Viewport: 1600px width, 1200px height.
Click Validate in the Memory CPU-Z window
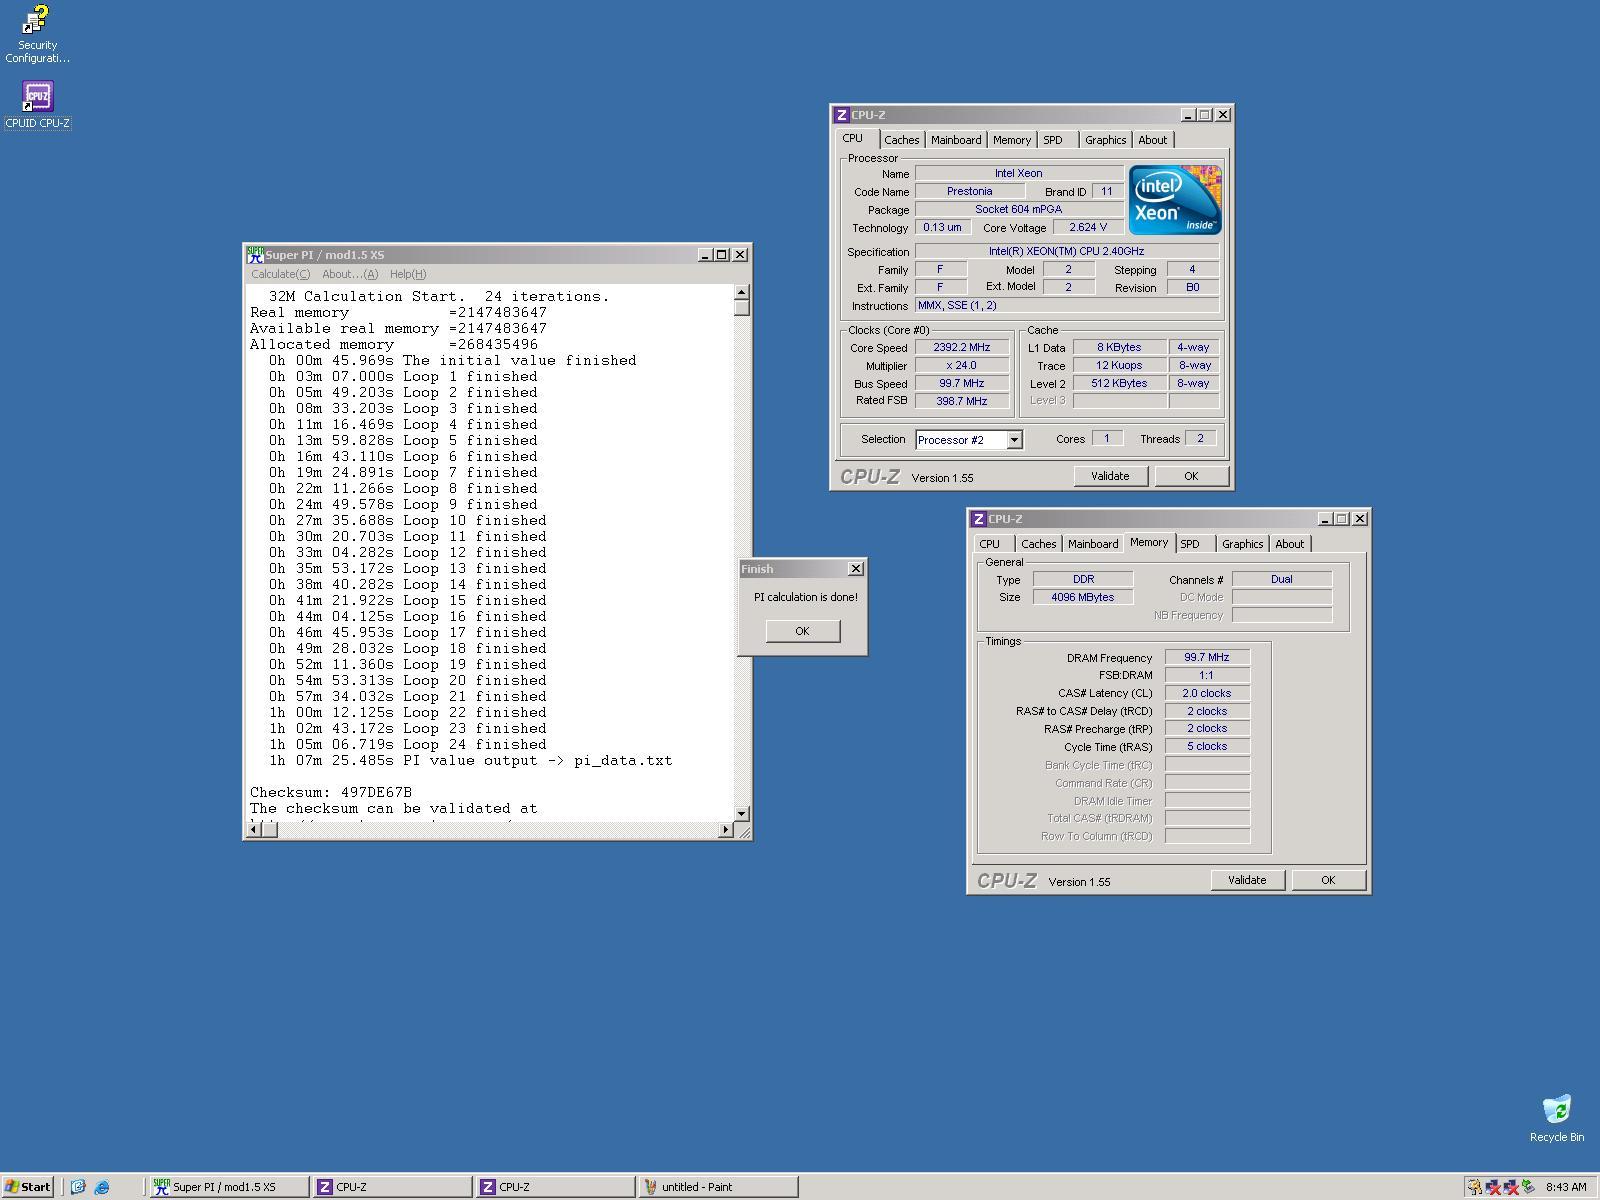pyautogui.click(x=1247, y=880)
